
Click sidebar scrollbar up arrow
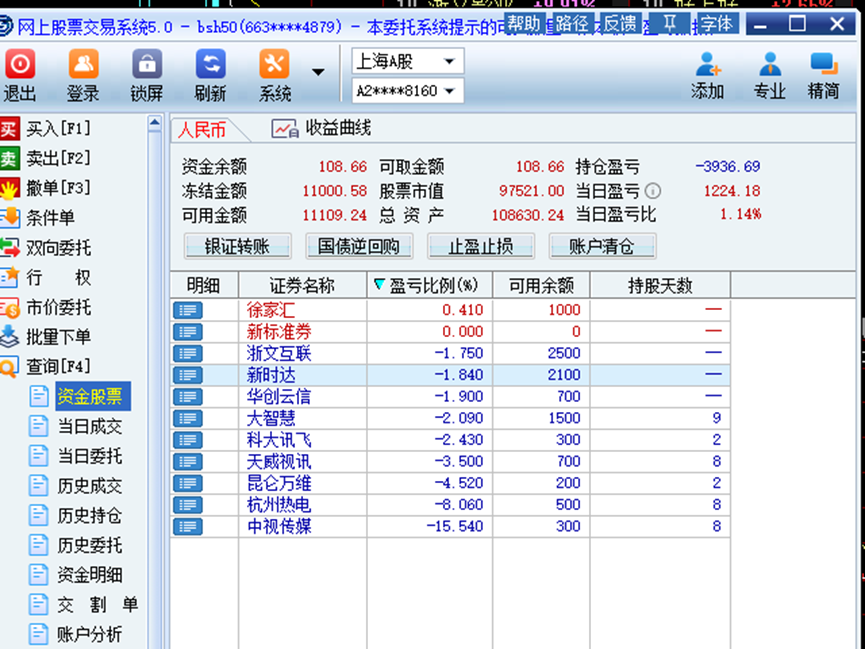(155, 124)
